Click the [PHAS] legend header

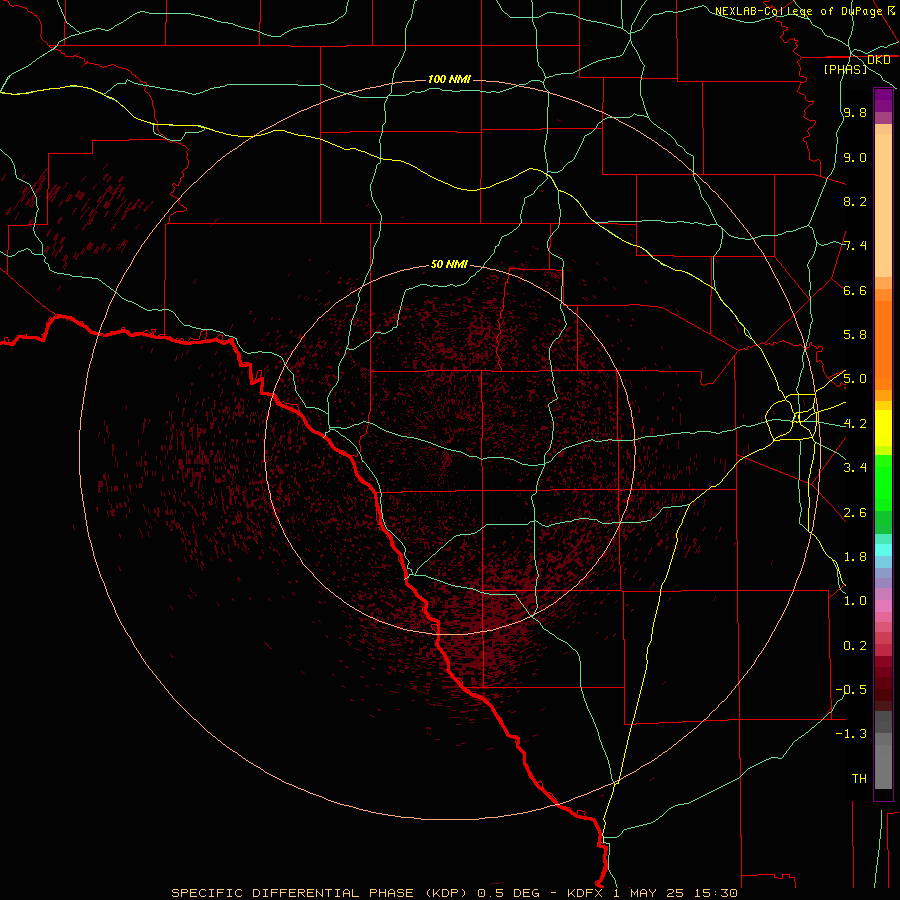tap(845, 69)
